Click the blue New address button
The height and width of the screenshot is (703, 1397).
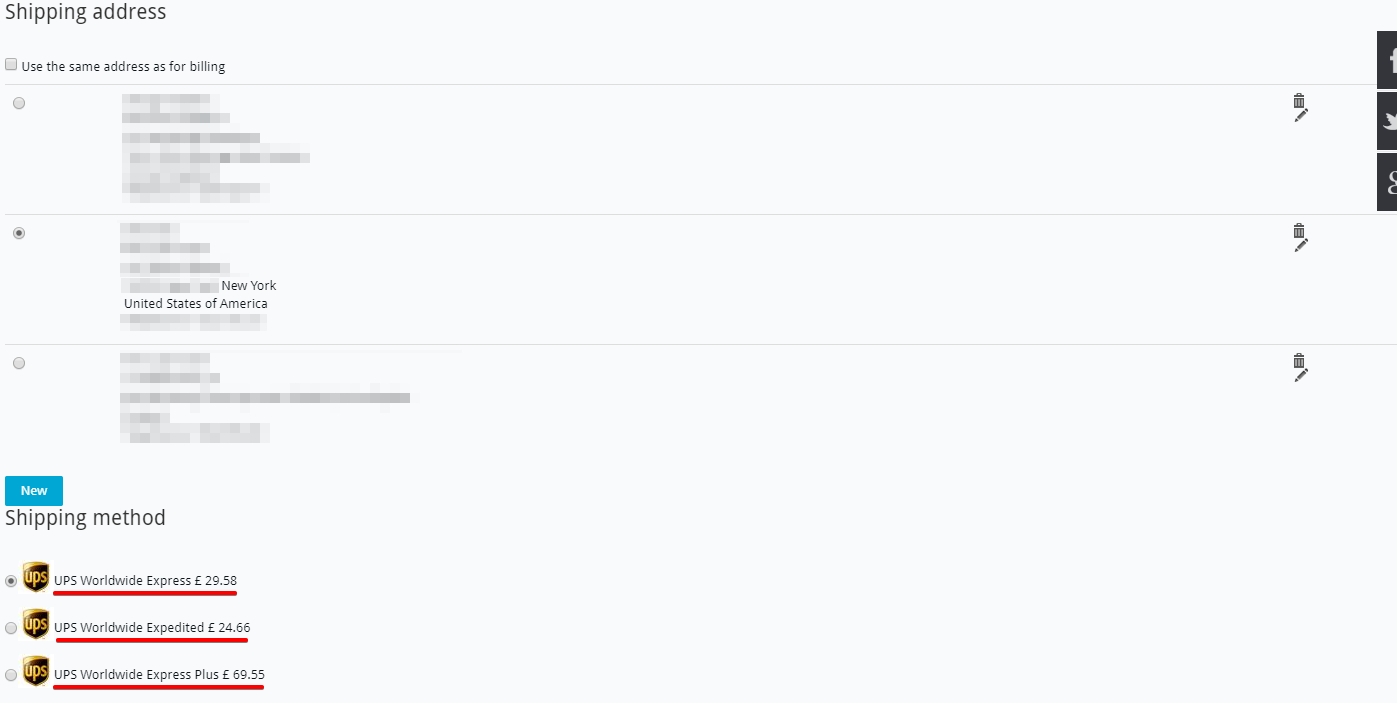(34, 491)
